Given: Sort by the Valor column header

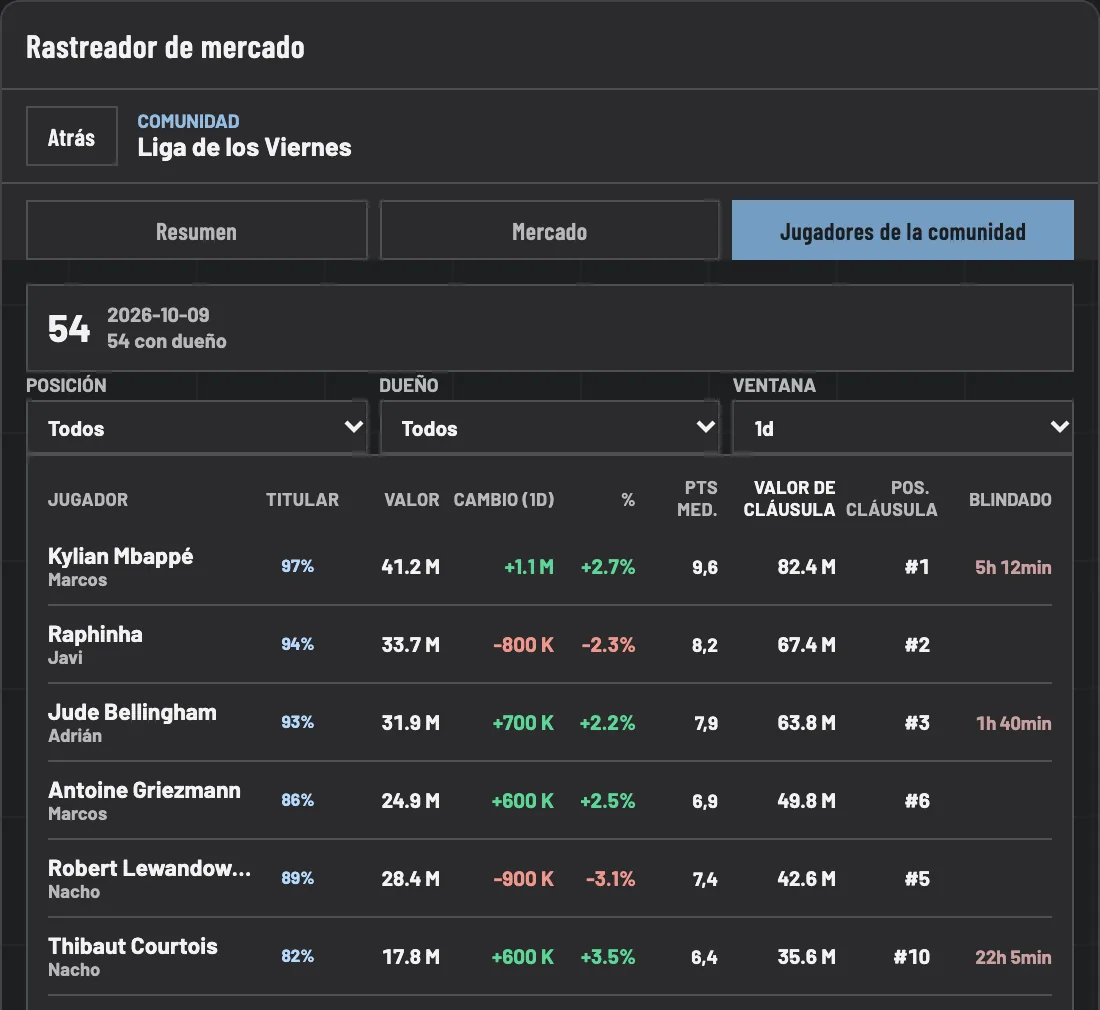Looking at the screenshot, I should coord(412,499).
